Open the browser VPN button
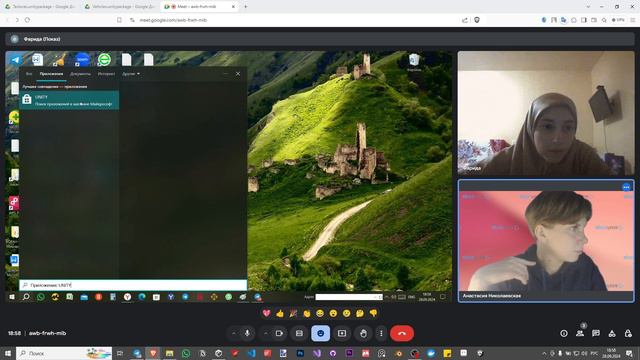 tap(618, 20)
